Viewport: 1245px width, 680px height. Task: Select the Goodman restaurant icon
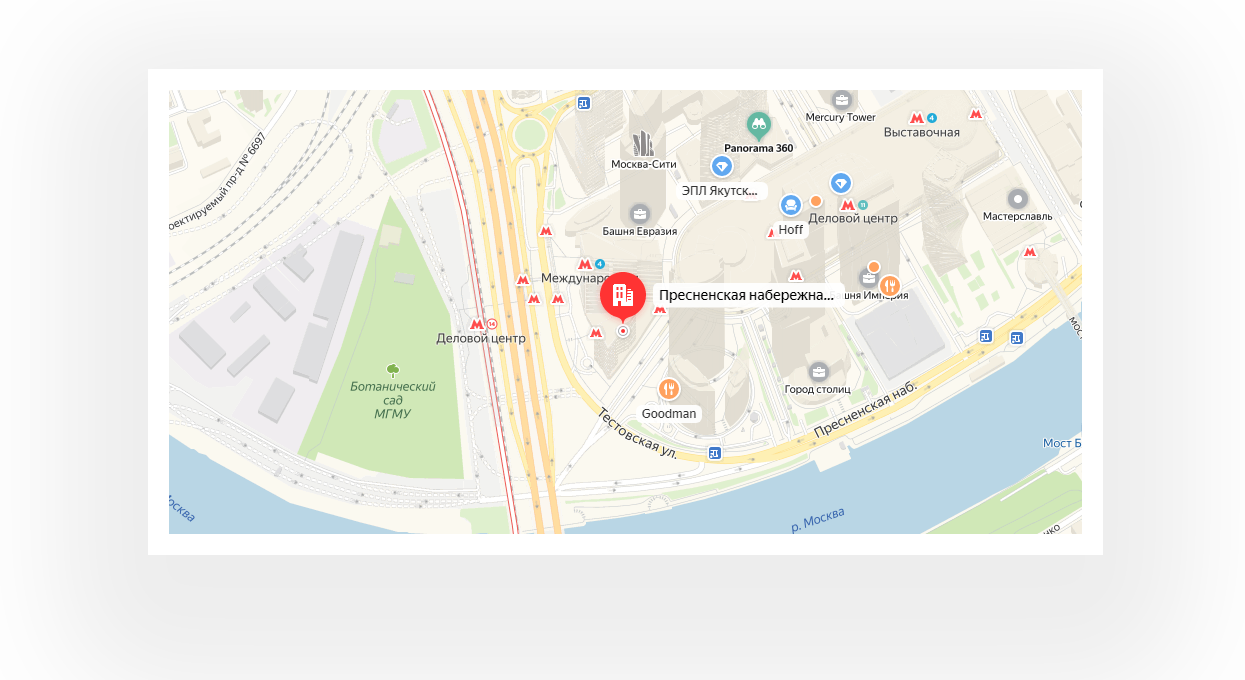coord(670,390)
